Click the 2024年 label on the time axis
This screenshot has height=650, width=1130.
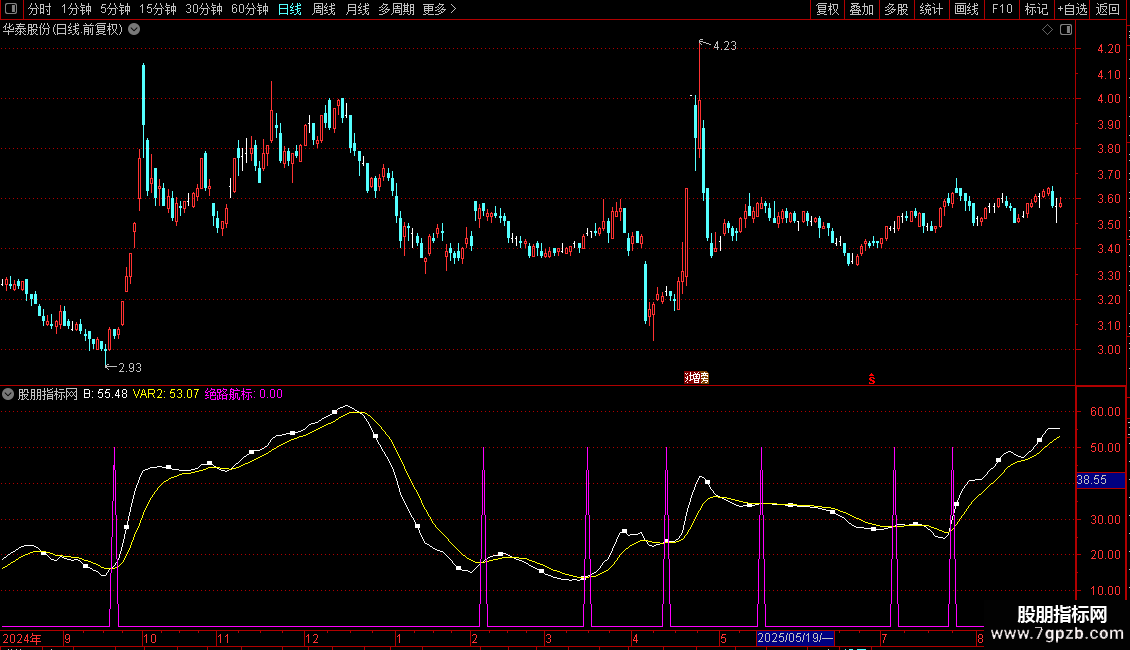click(x=22, y=639)
